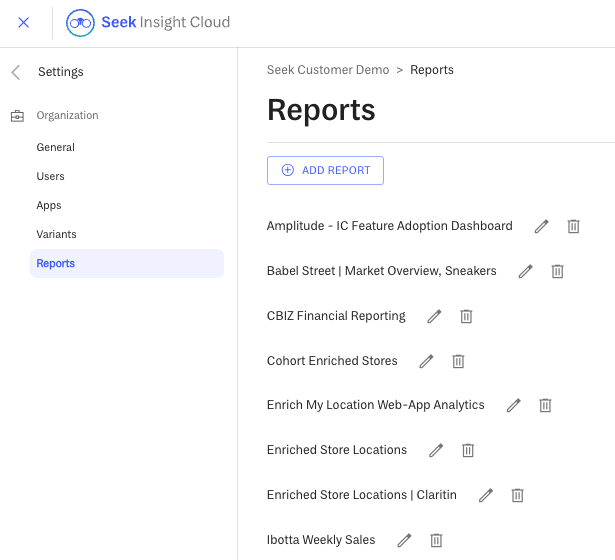
Task: Edit Babel Street Market Overview report
Action: pyautogui.click(x=526, y=271)
